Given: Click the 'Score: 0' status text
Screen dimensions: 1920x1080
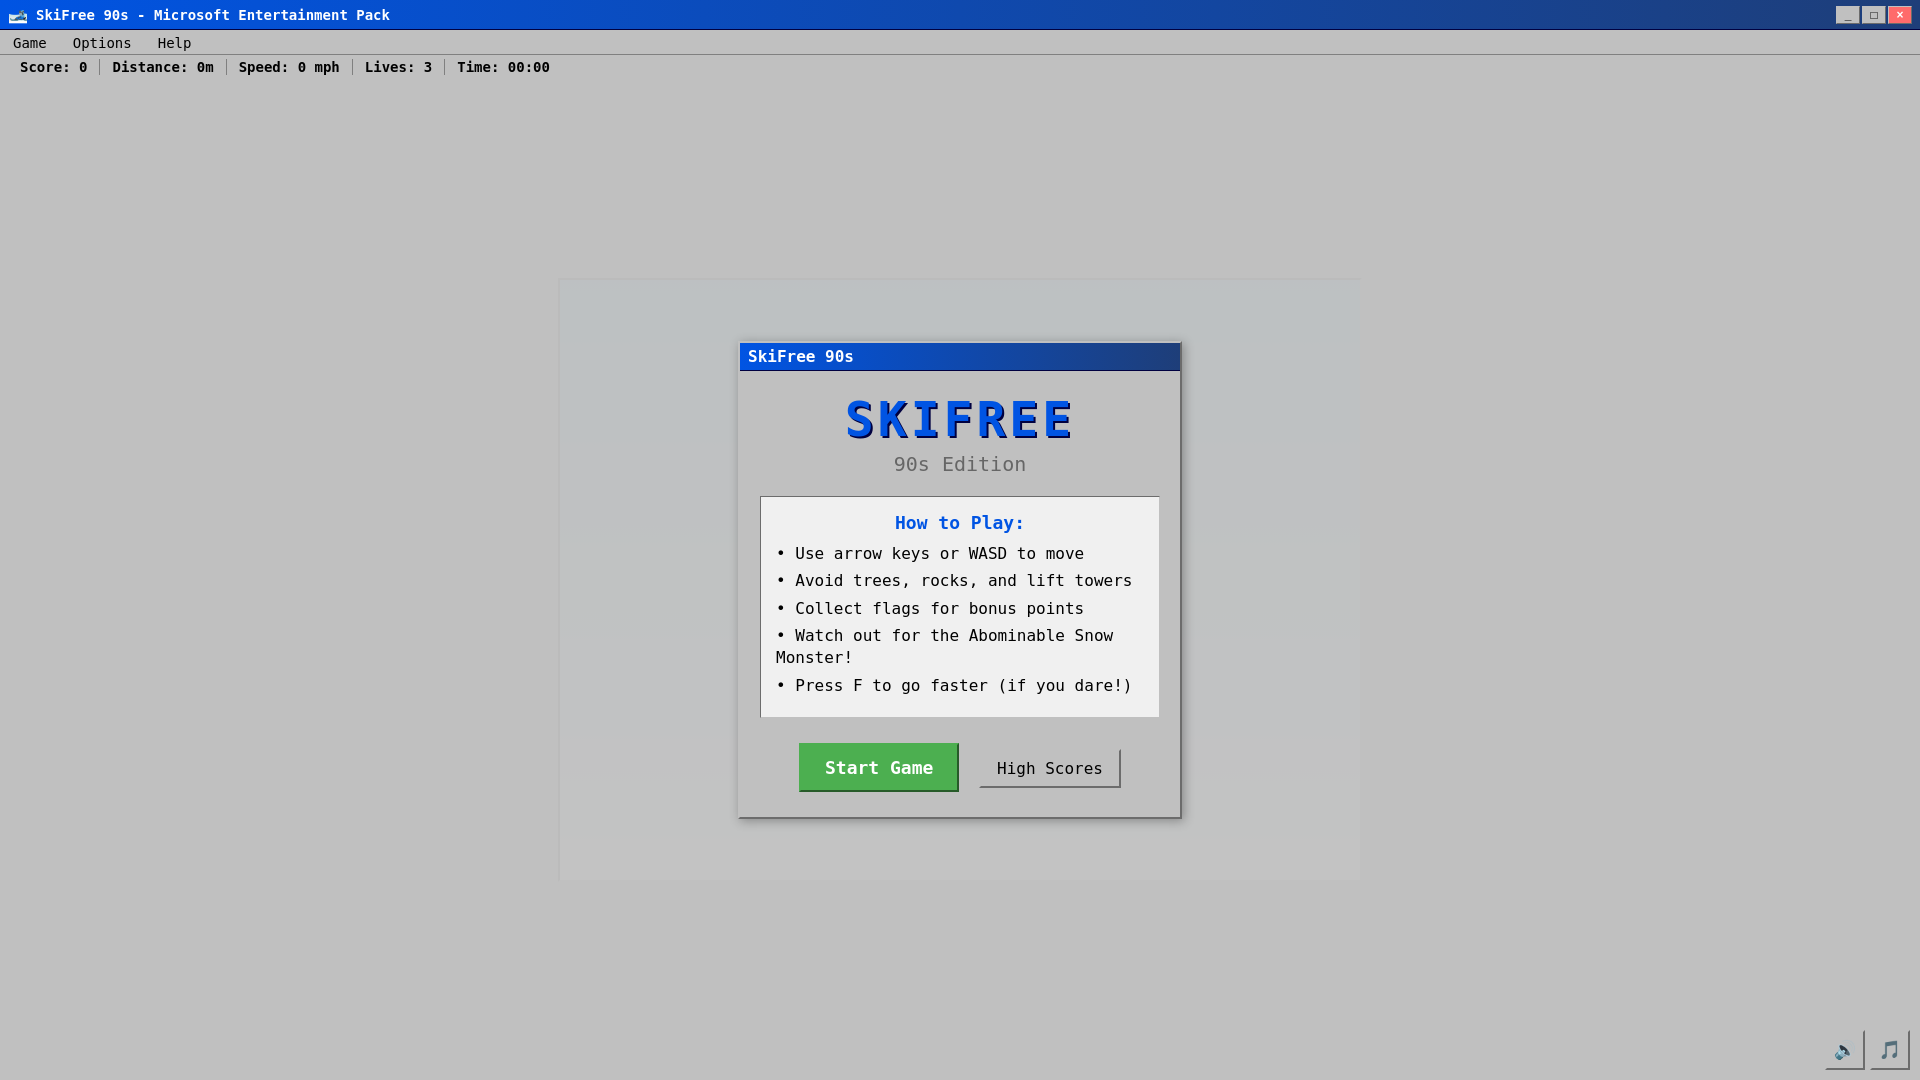Looking at the screenshot, I should [54, 67].
